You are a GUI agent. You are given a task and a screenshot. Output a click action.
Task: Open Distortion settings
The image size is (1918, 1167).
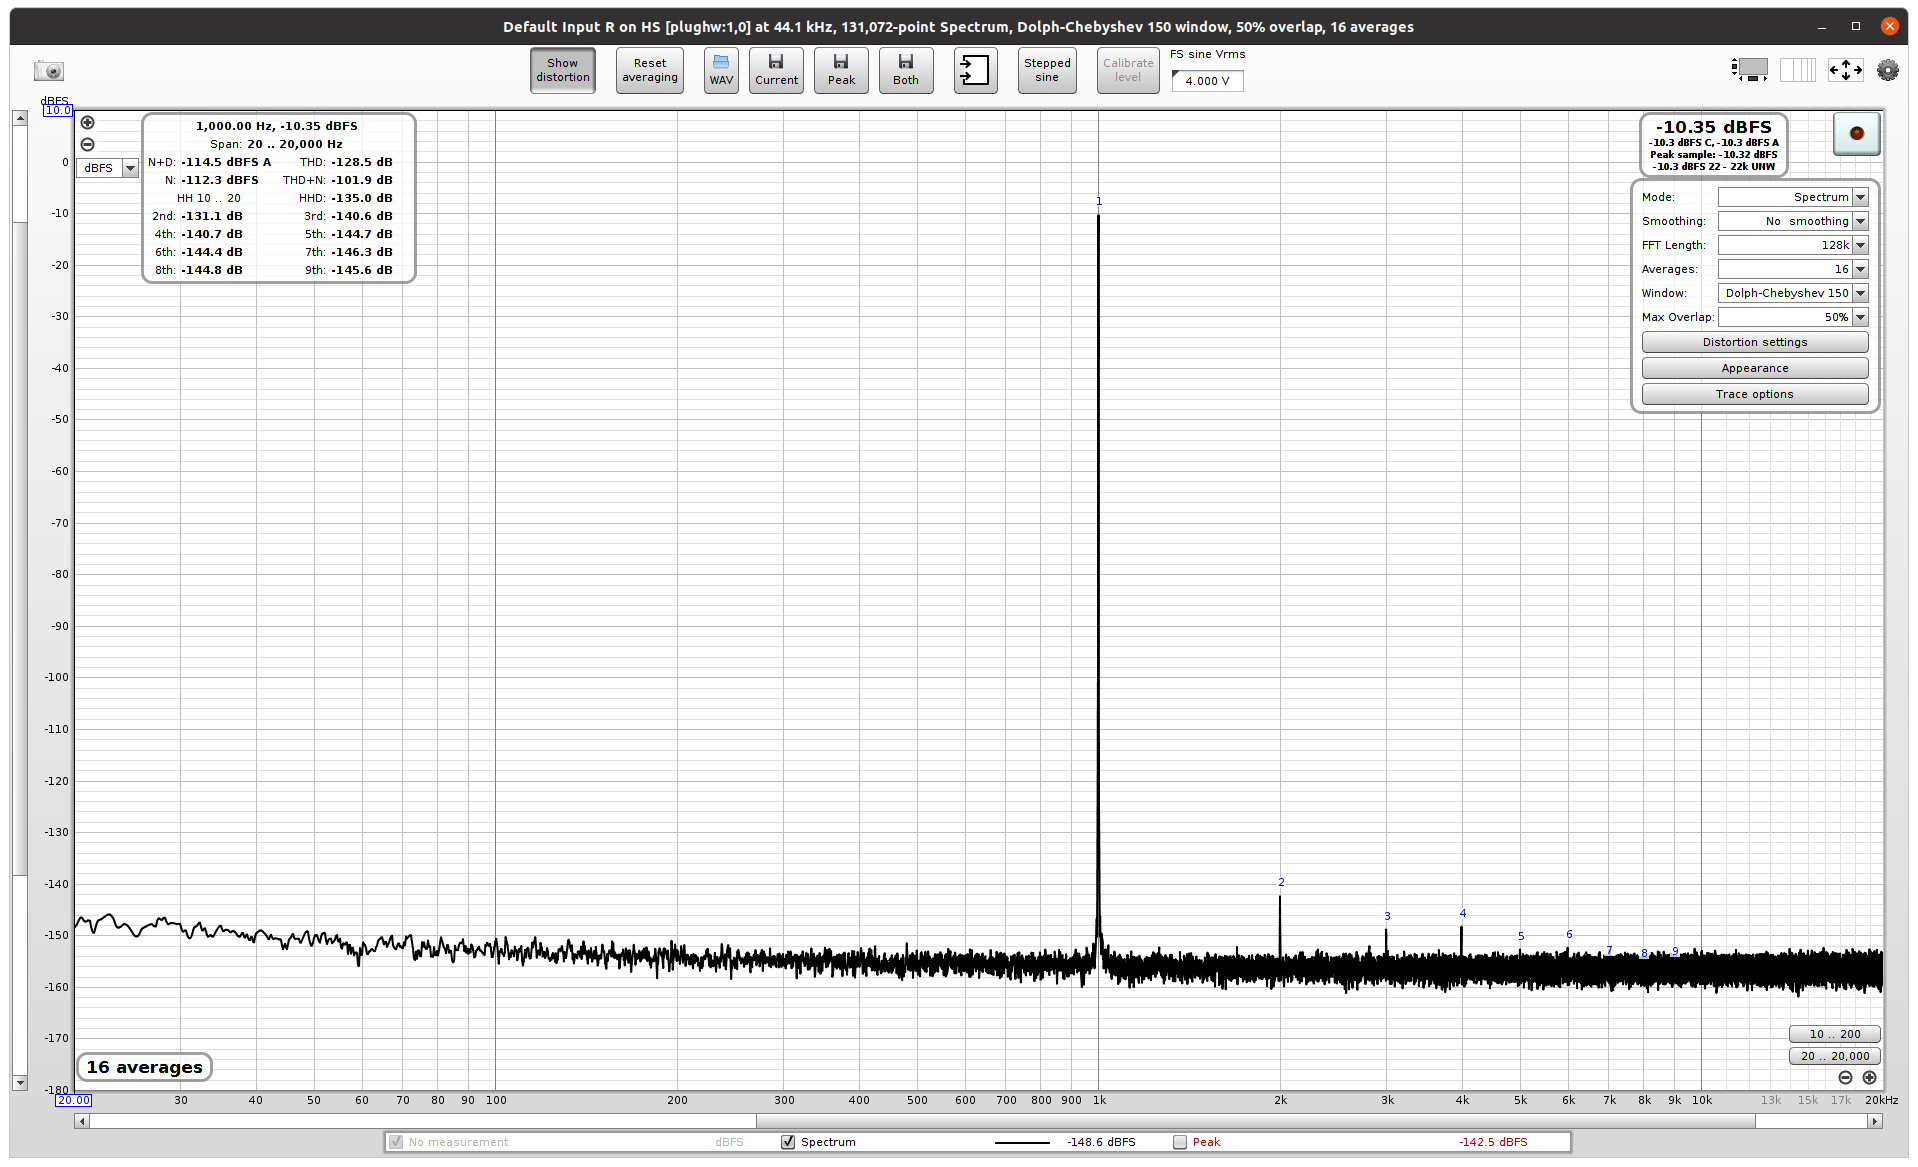click(x=1755, y=342)
